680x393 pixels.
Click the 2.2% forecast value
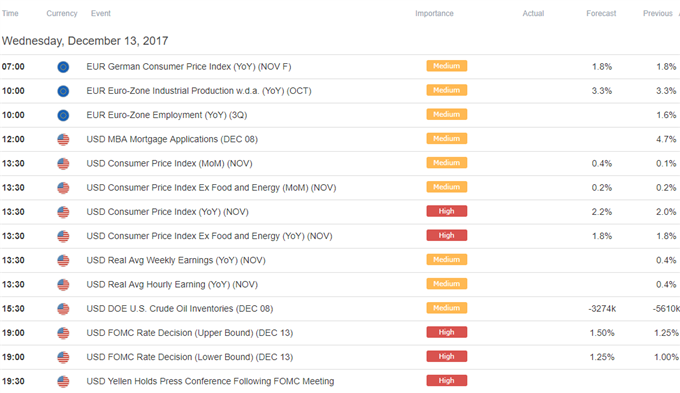tap(602, 212)
